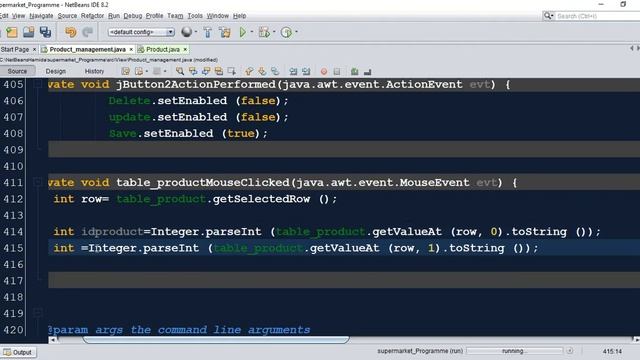The height and width of the screenshot is (360, 640).
Task: Undo the last edit
Action: tap(71, 32)
